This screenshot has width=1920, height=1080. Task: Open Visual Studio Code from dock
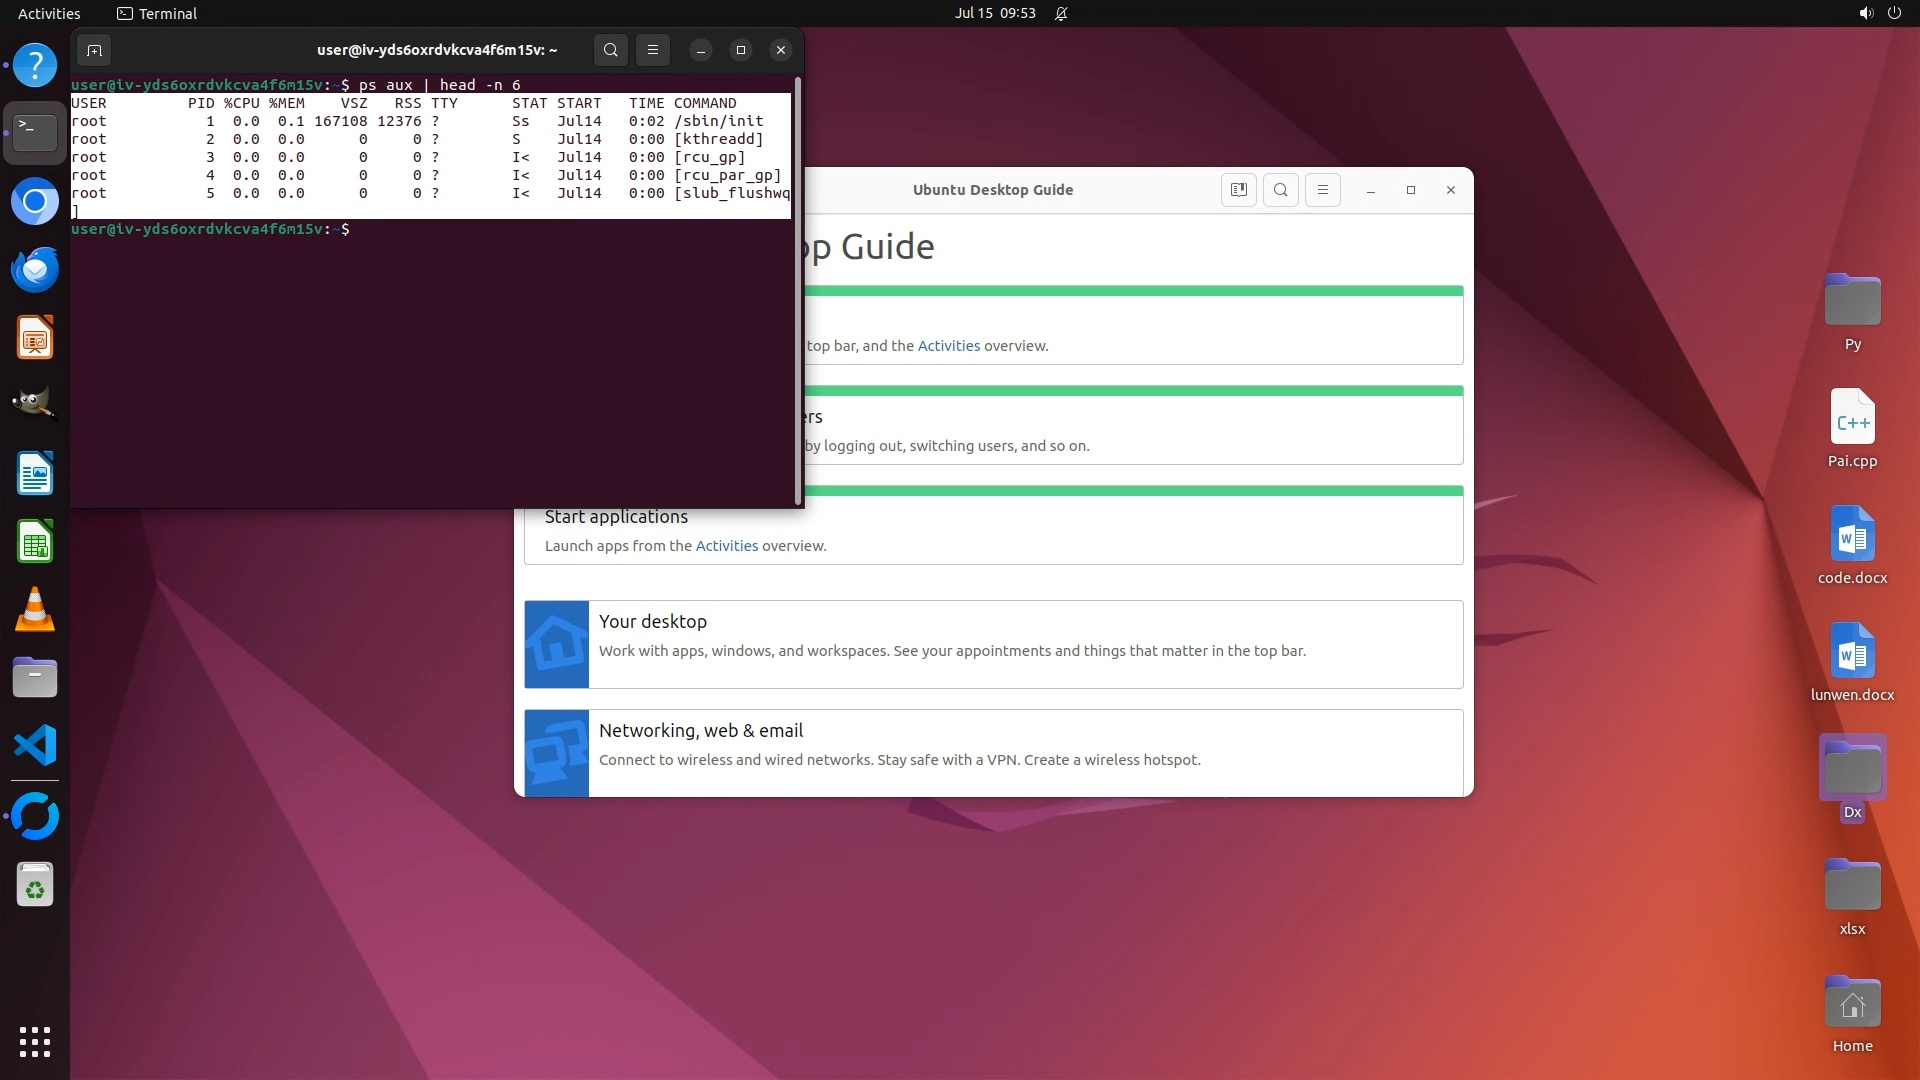point(35,745)
